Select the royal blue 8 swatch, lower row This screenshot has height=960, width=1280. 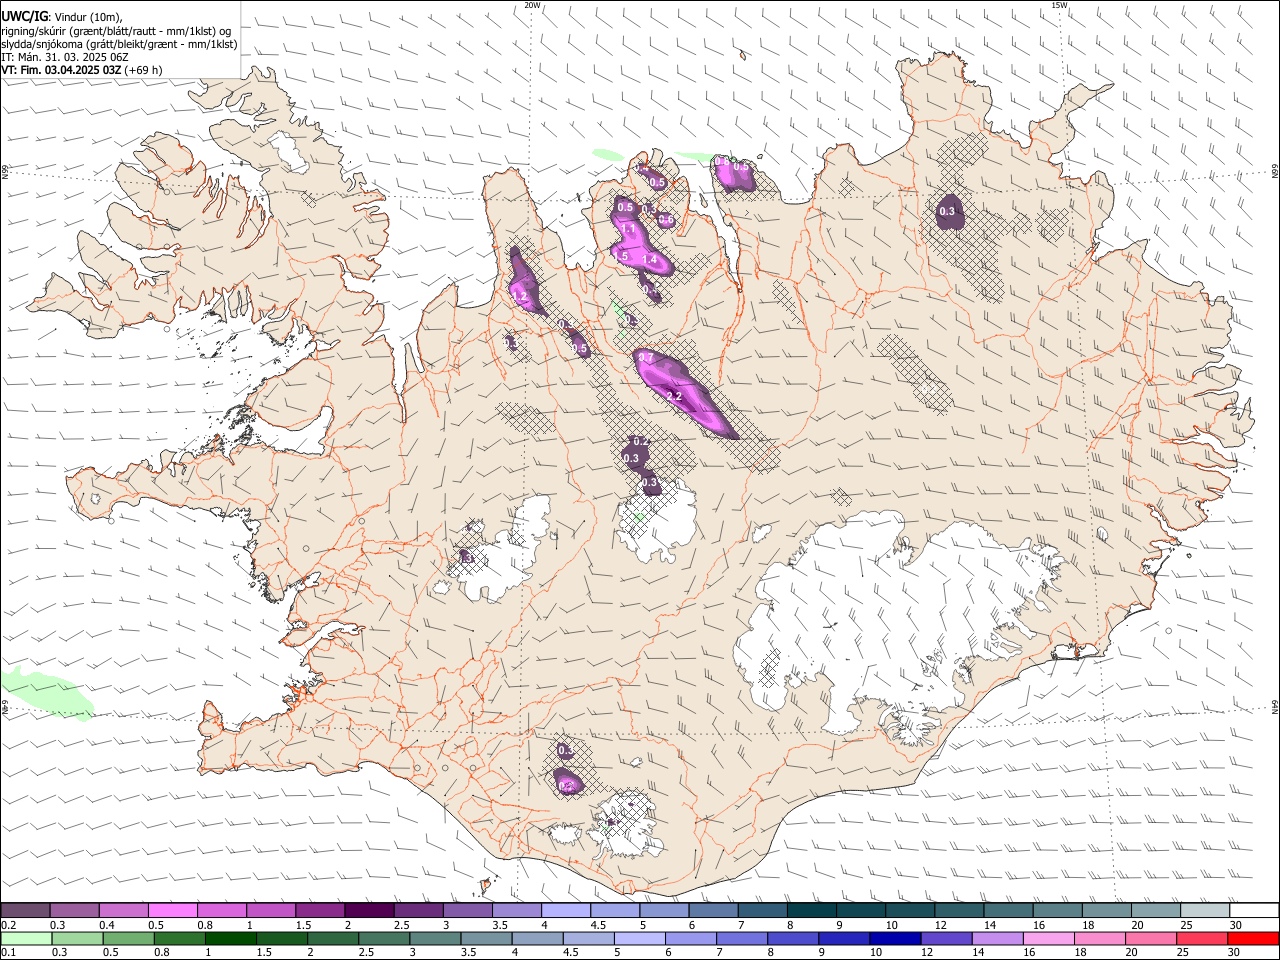click(793, 938)
